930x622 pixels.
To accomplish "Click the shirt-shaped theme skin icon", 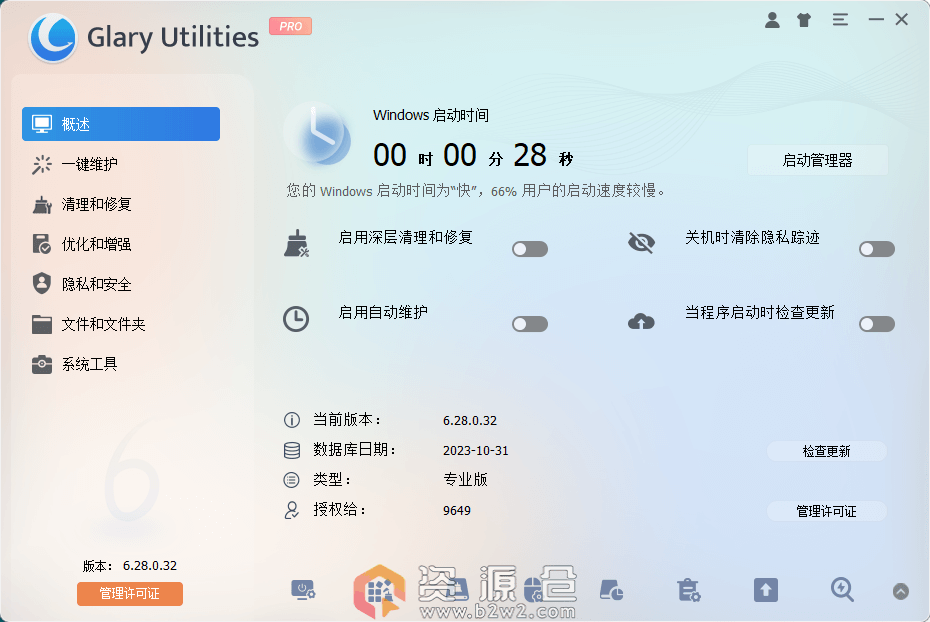I will tap(804, 19).
